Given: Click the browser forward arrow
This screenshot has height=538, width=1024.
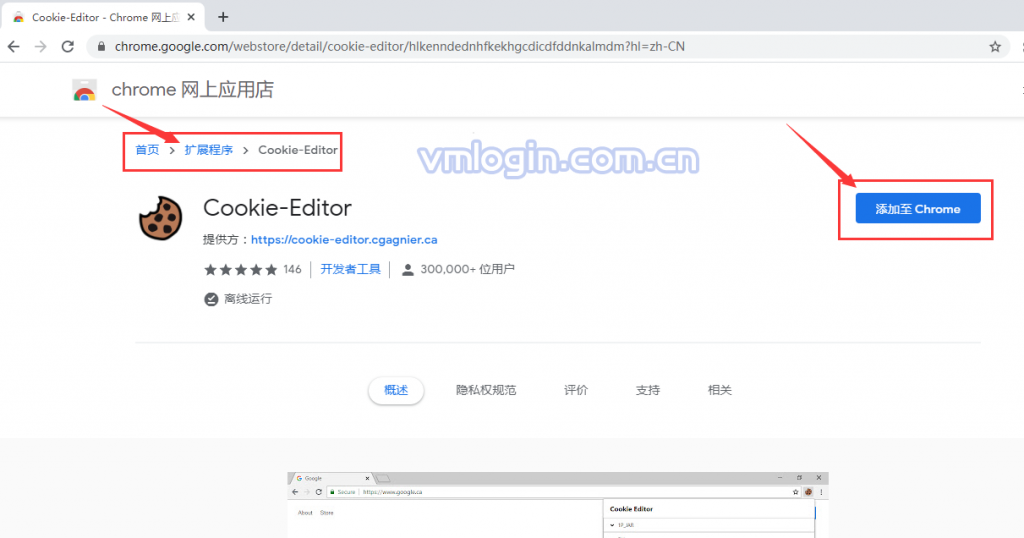Looking at the screenshot, I should coord(40,46).
